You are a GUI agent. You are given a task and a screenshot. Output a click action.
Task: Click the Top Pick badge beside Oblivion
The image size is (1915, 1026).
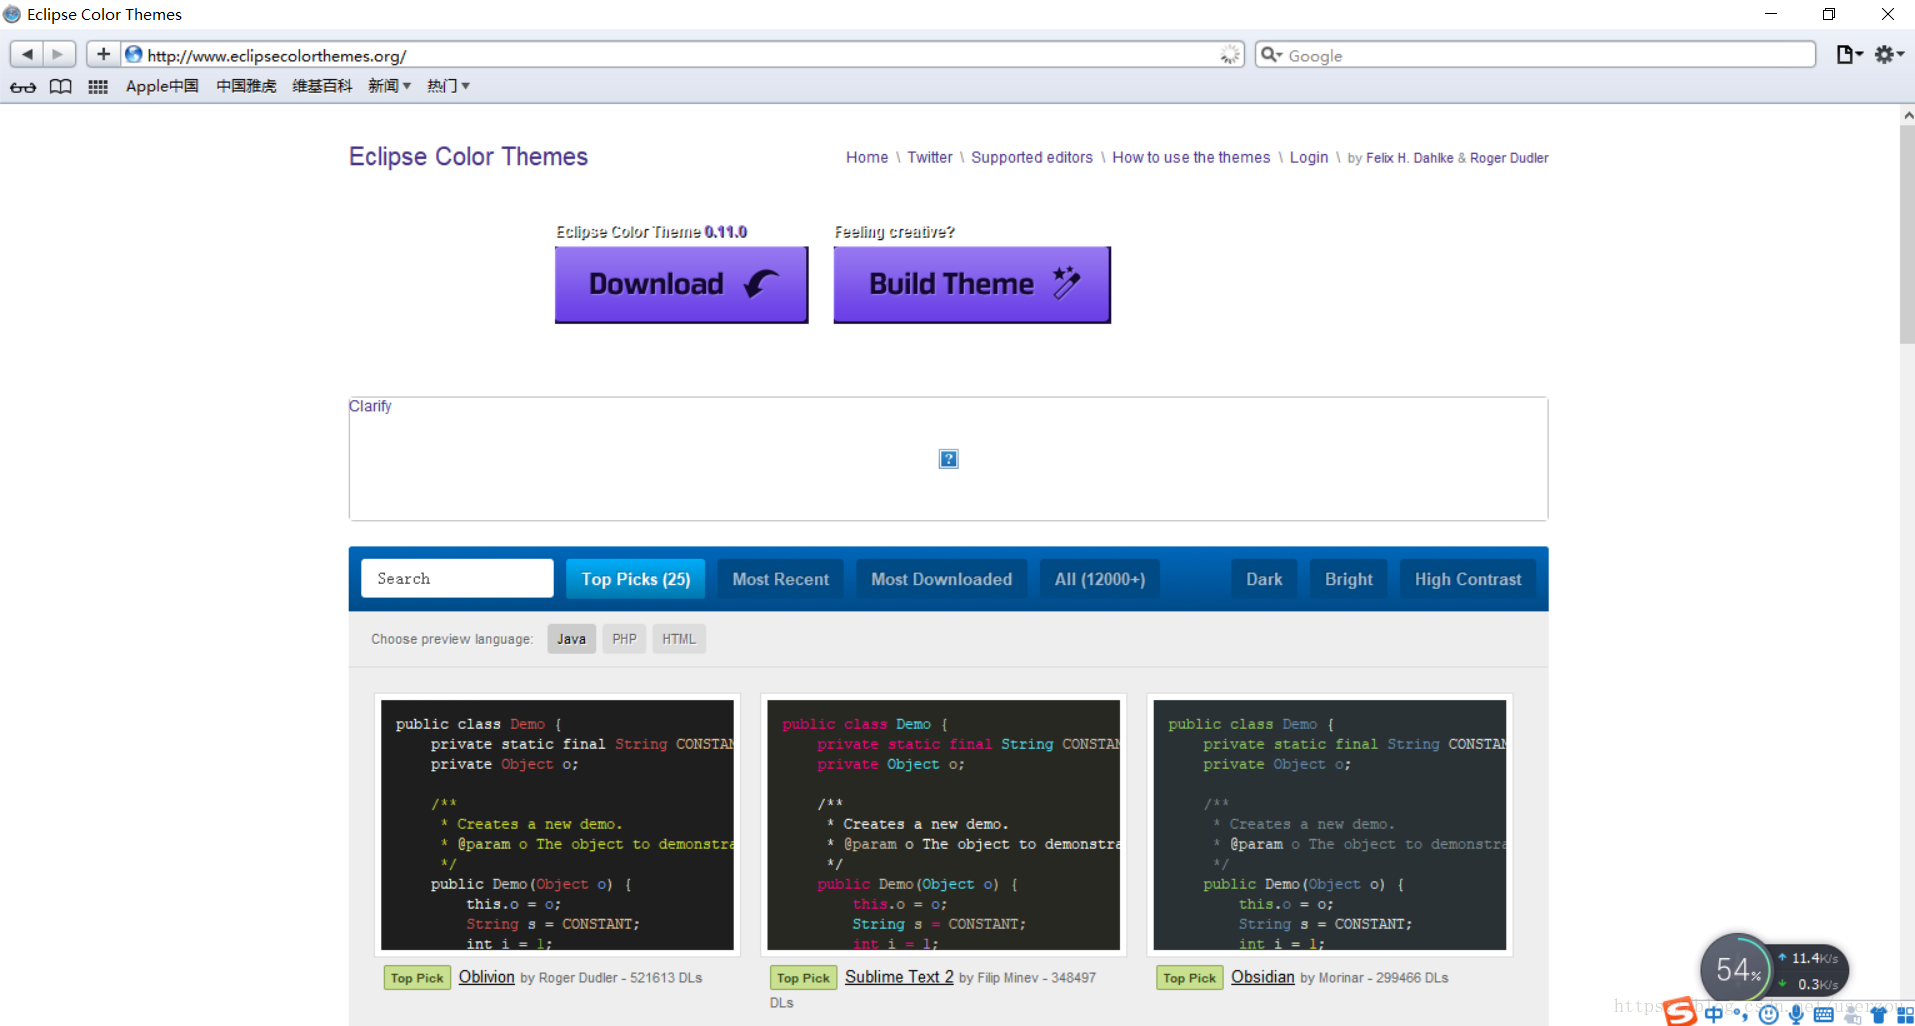coord(417,978)
